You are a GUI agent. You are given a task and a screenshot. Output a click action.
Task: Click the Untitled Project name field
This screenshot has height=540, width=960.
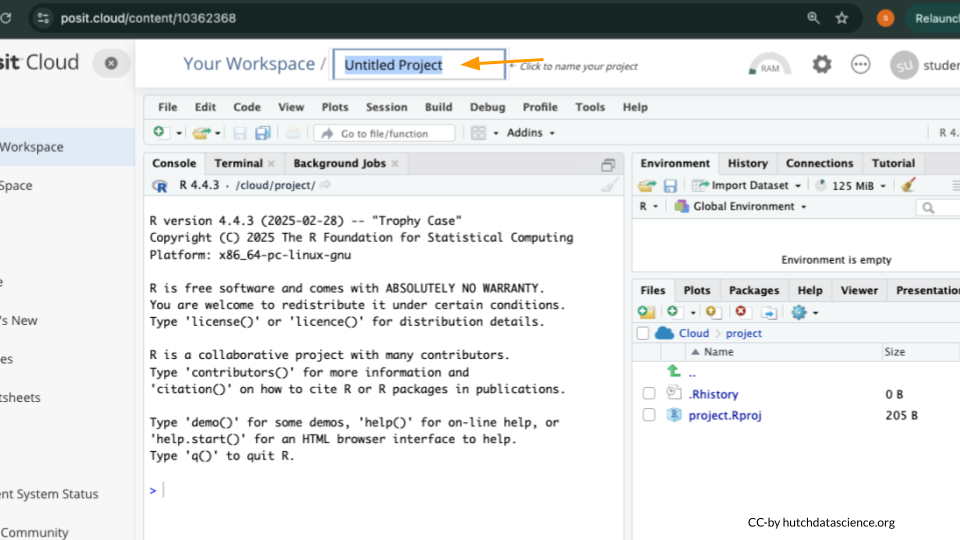[x=419, y=64]
